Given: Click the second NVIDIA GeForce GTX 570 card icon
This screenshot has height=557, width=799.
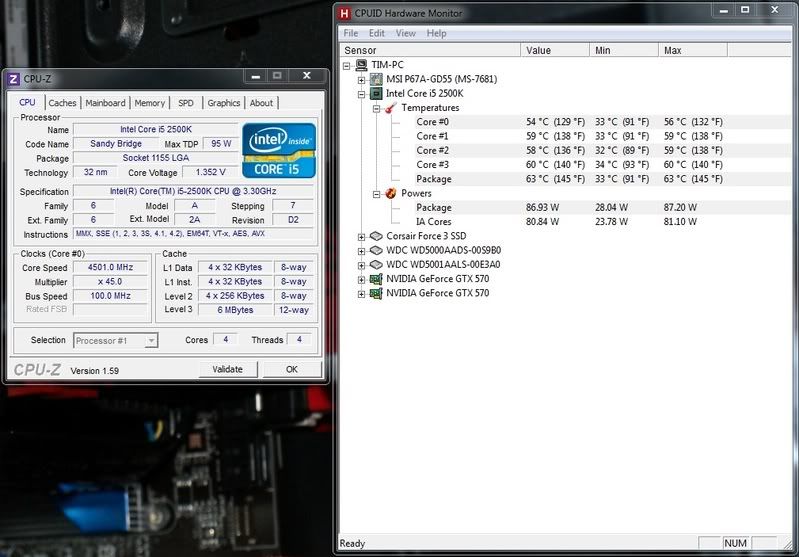Looking at the screenshot, I should click(376, 293).
